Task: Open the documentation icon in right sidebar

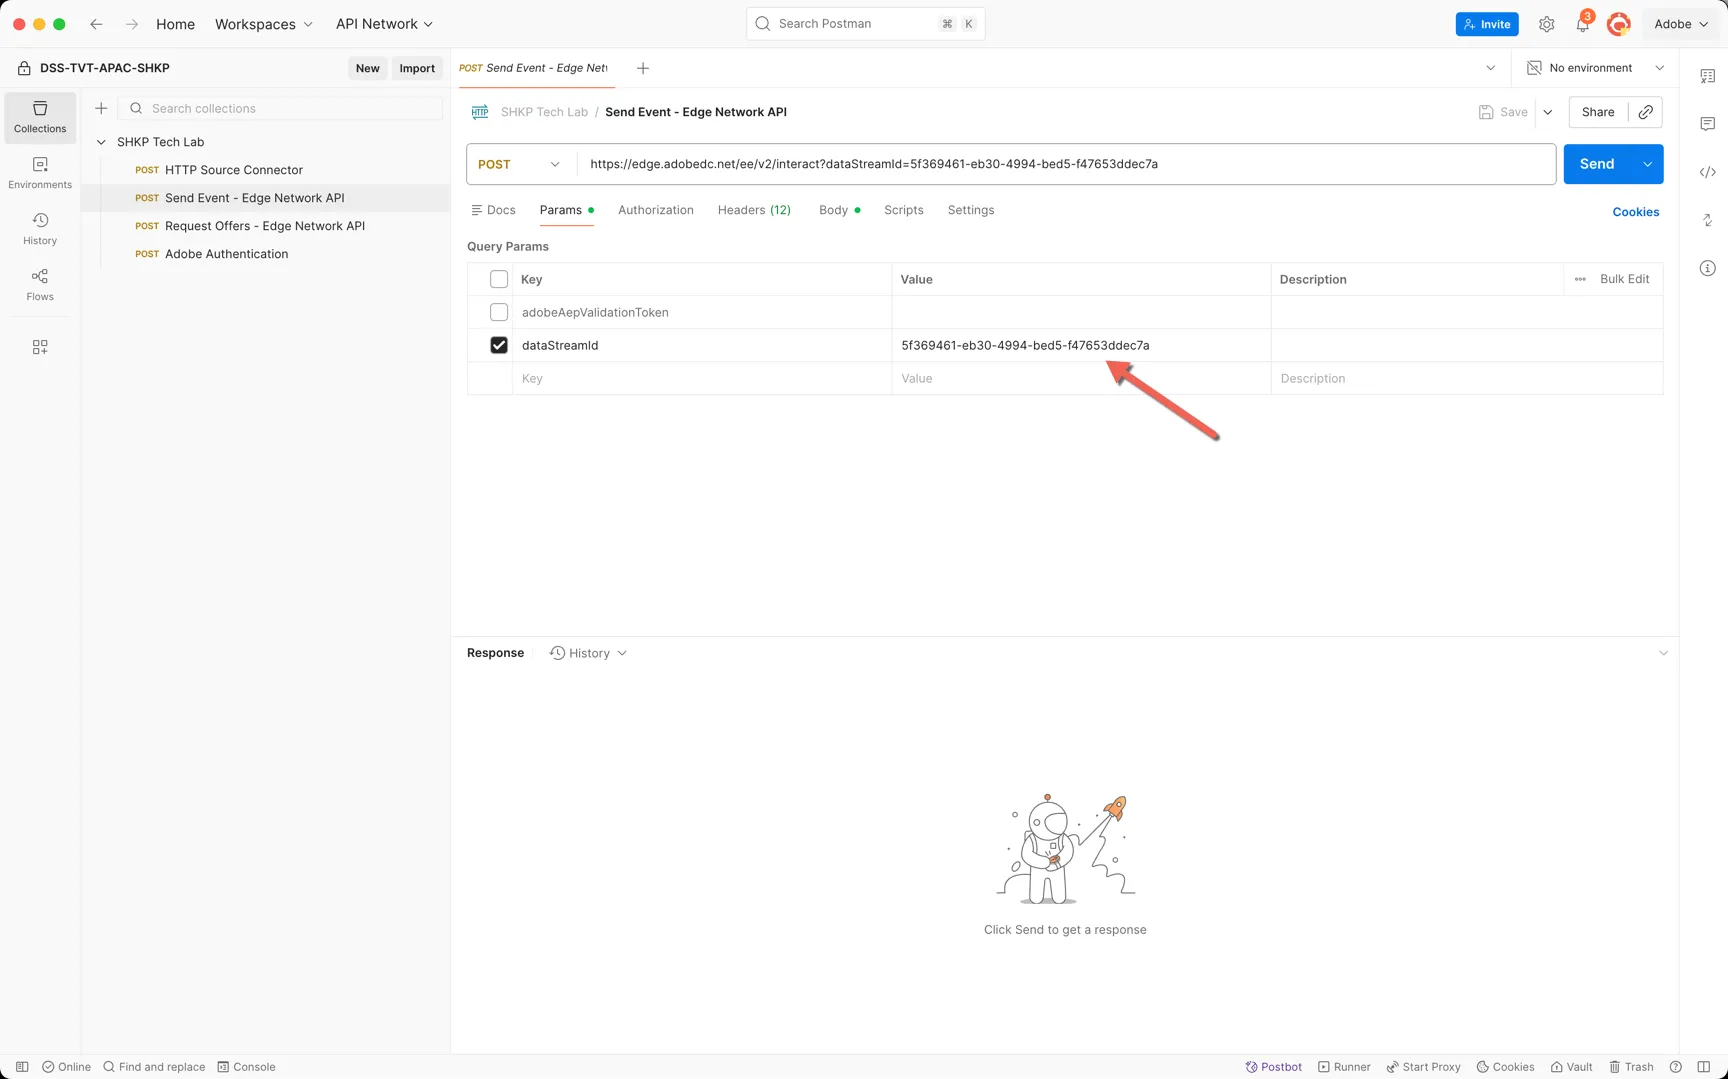Action: (x=1708, y=76)
